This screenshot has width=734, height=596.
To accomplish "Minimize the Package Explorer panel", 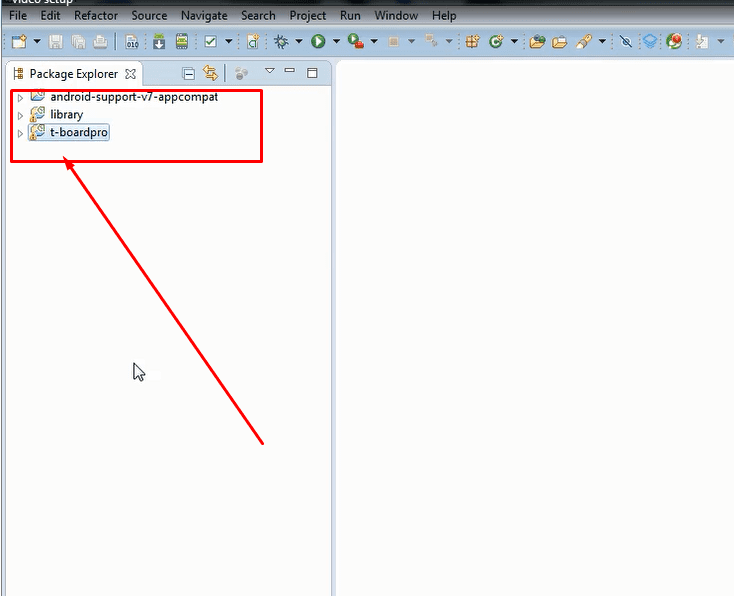I will (x=290, y=70).
